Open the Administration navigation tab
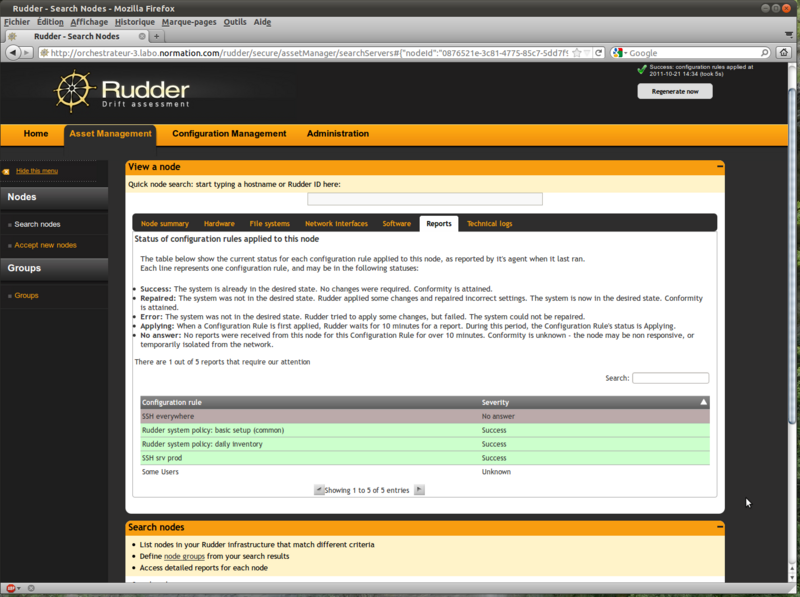Image resolution: width=800 pixels, height=597 pixels. click(338, 134)
